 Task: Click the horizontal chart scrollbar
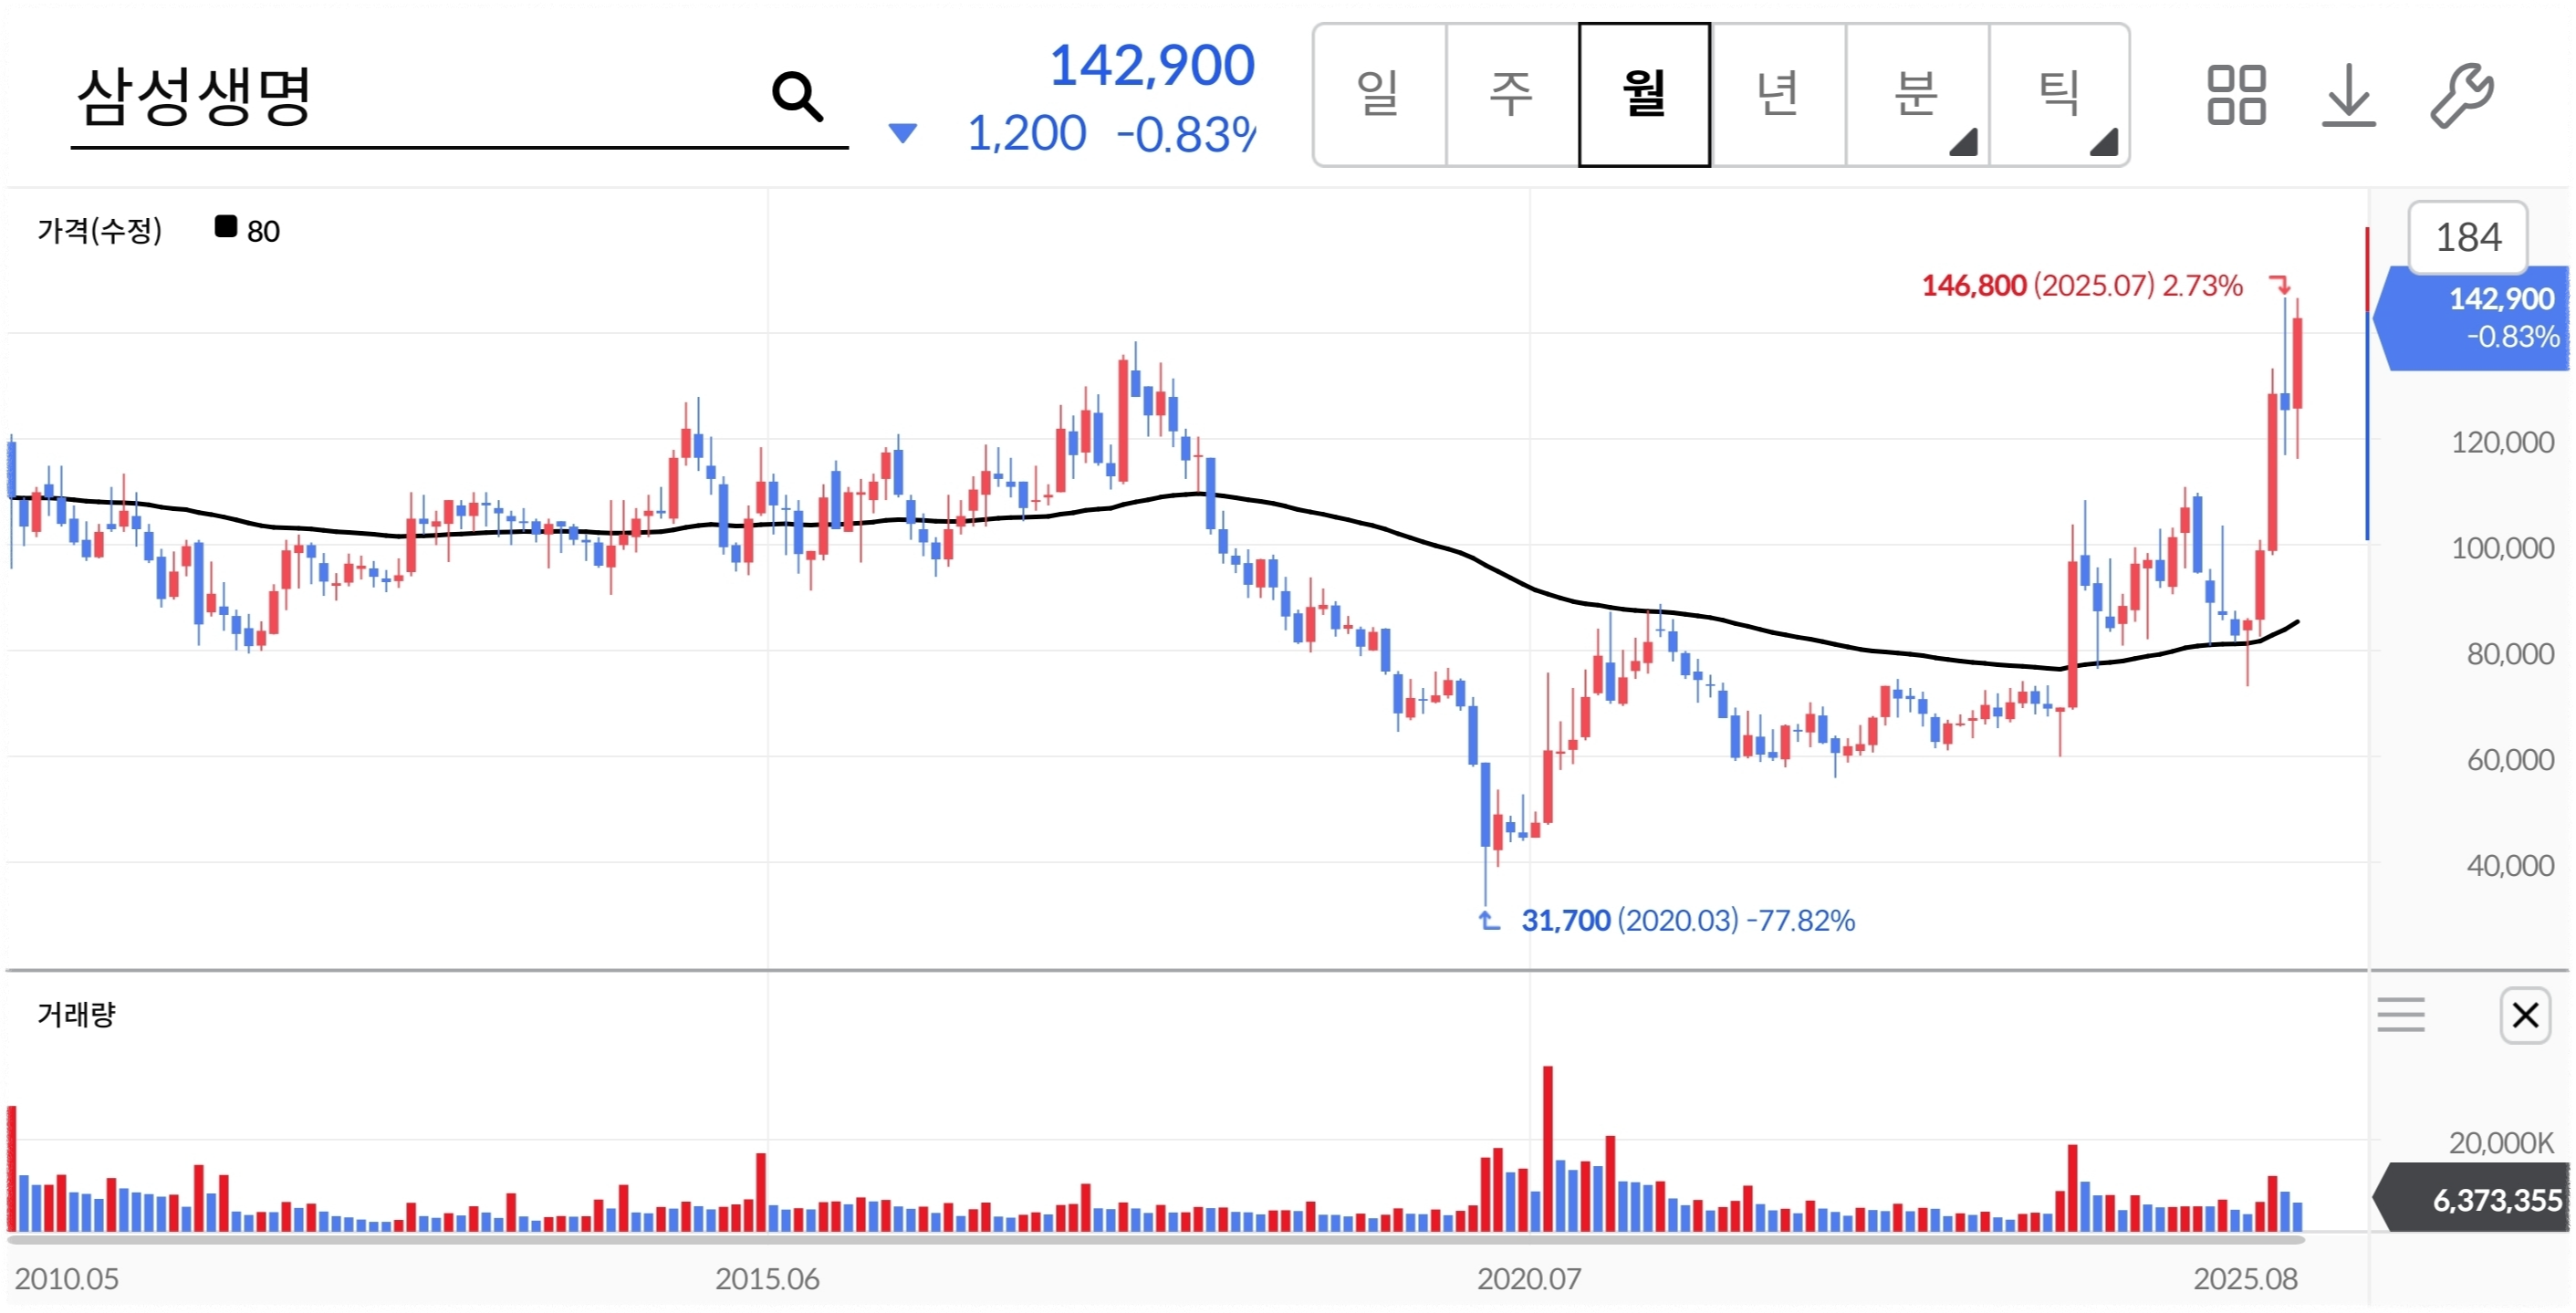[1155, 1240]
